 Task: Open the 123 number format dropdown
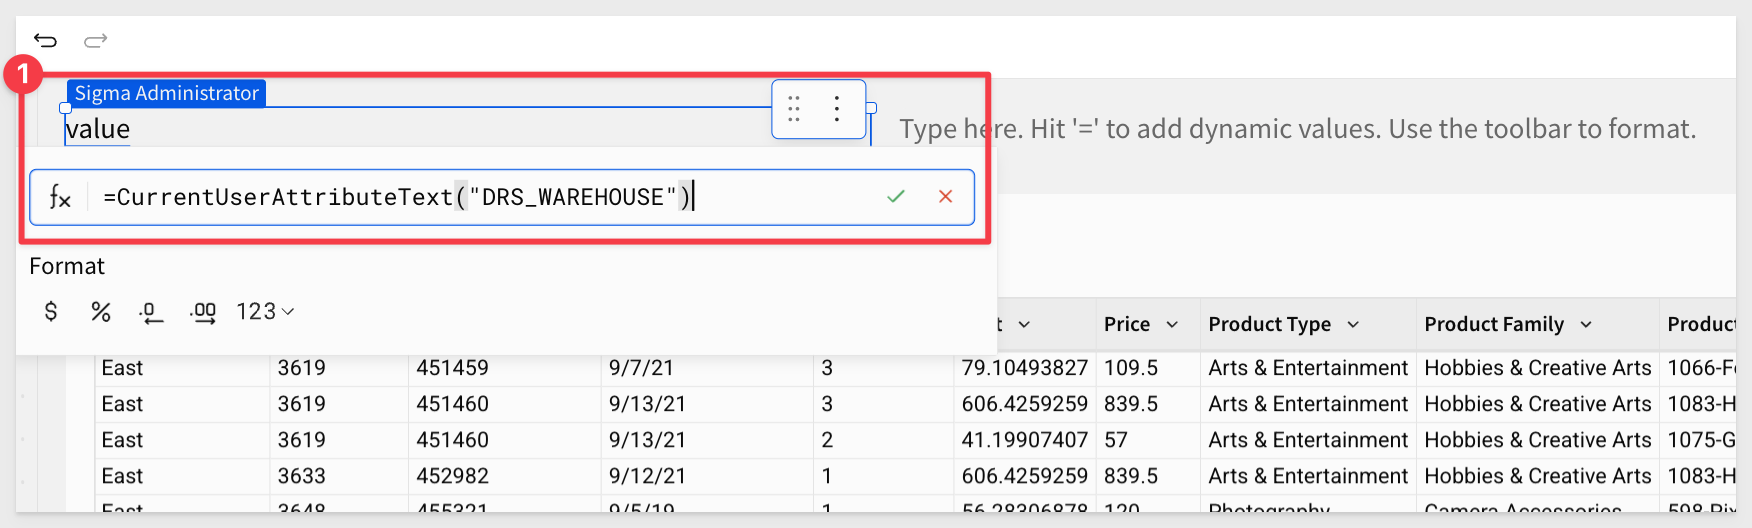pos(265,312)
